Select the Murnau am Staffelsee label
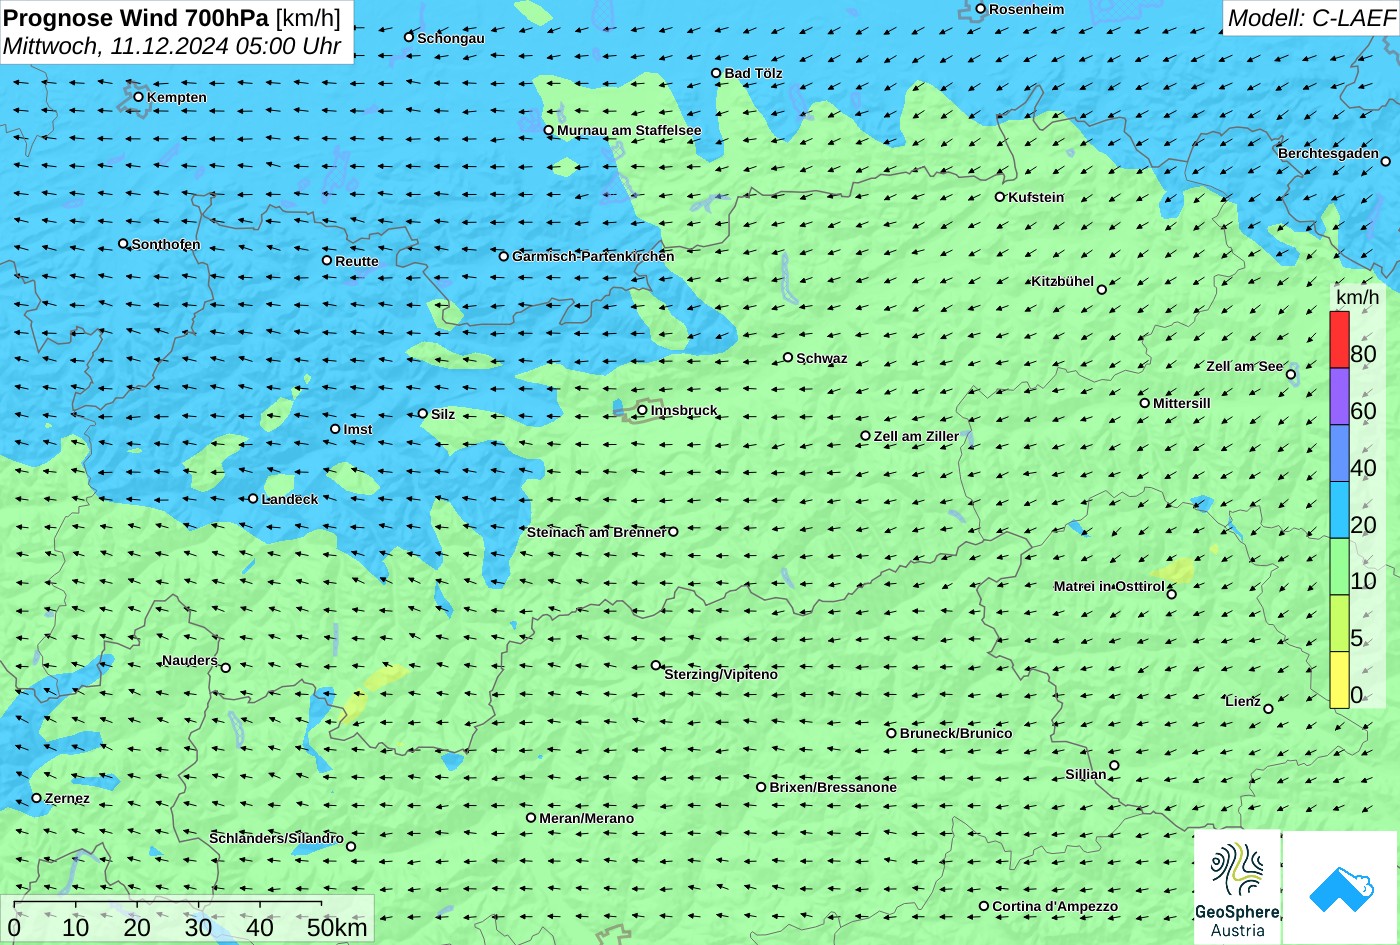The width and height of the screenshot is (1400, 945). click(629, 130)
